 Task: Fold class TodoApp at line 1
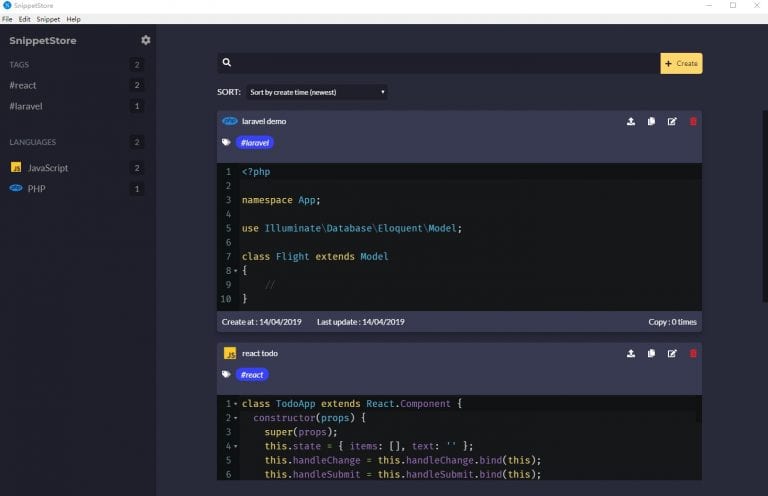pyautogui.click(x=236, y=404)
